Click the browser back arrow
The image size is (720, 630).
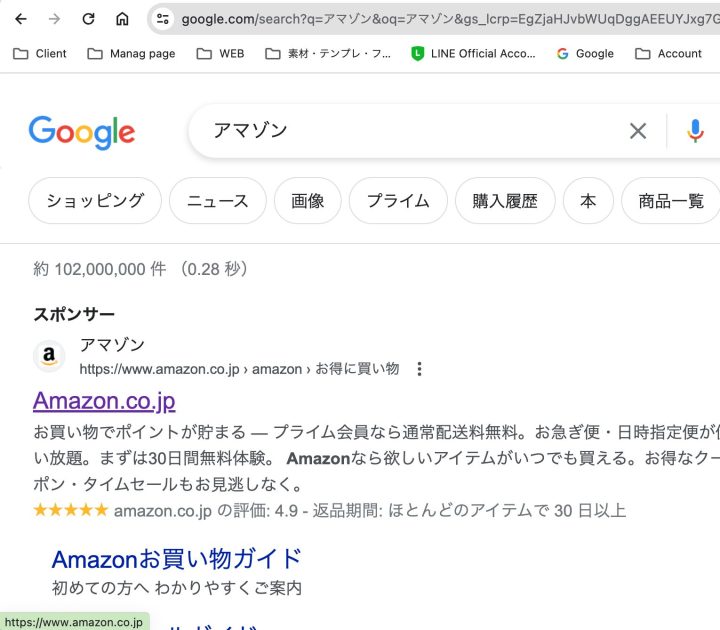click(x=21, y=19)
